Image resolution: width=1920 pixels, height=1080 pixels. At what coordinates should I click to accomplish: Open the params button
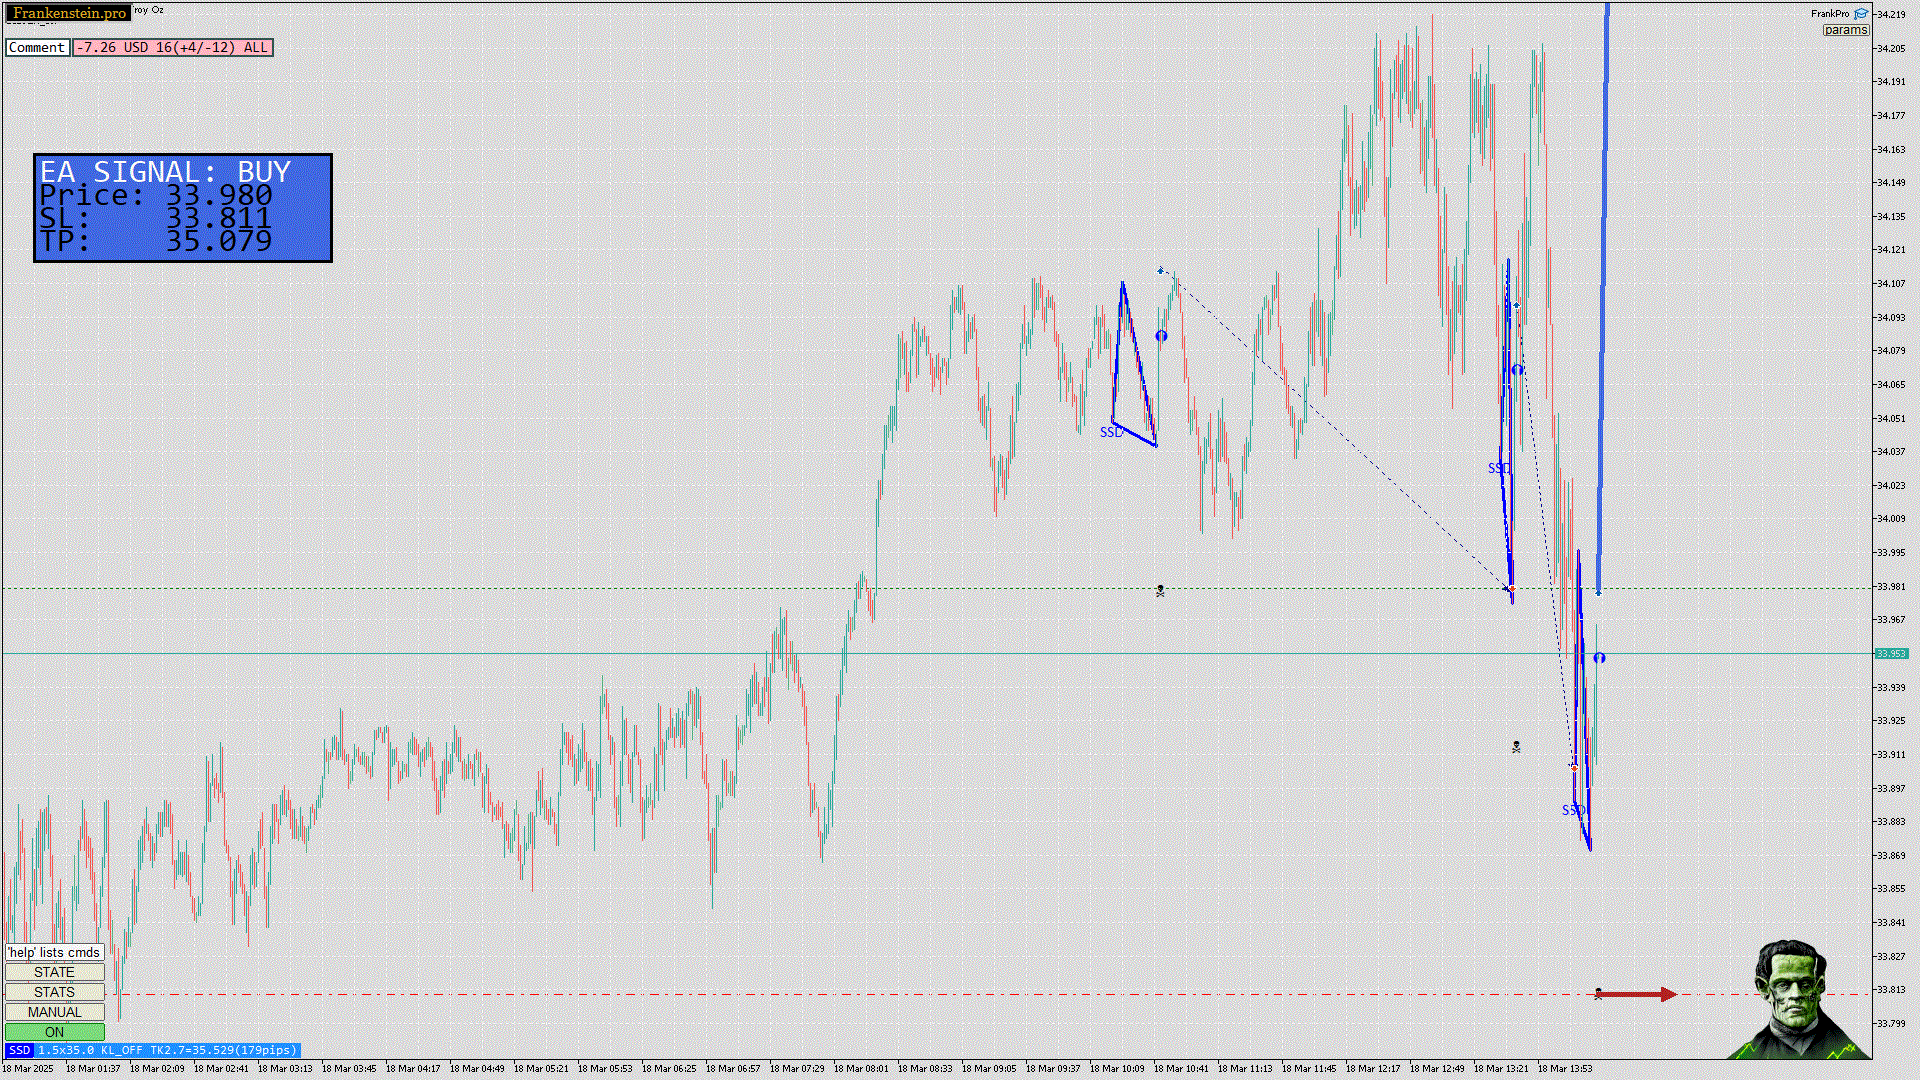click(1845, 30)
